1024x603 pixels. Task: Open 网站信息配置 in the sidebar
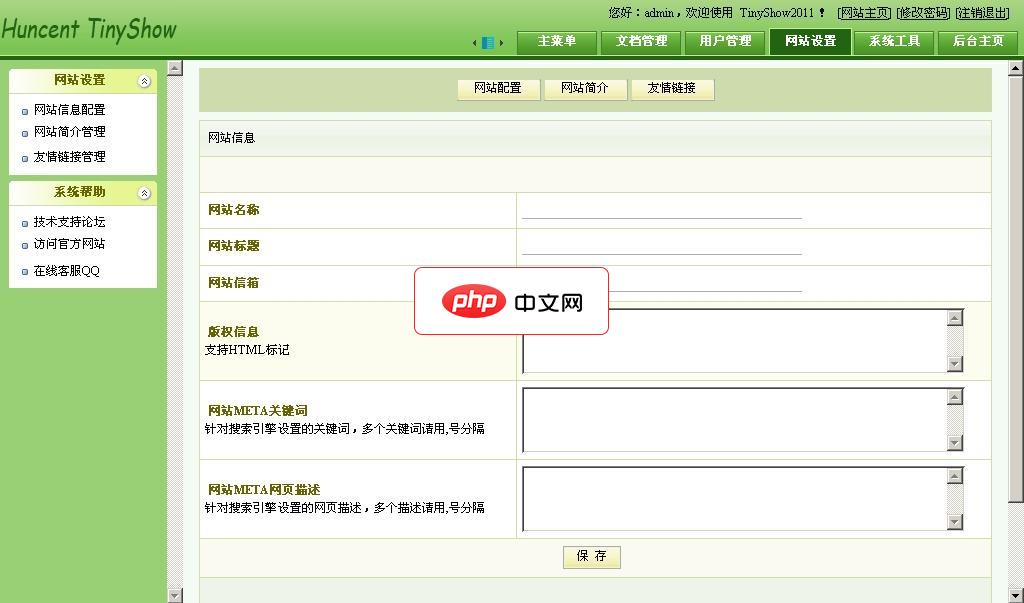pyautogui.click(x=70, y=110)
